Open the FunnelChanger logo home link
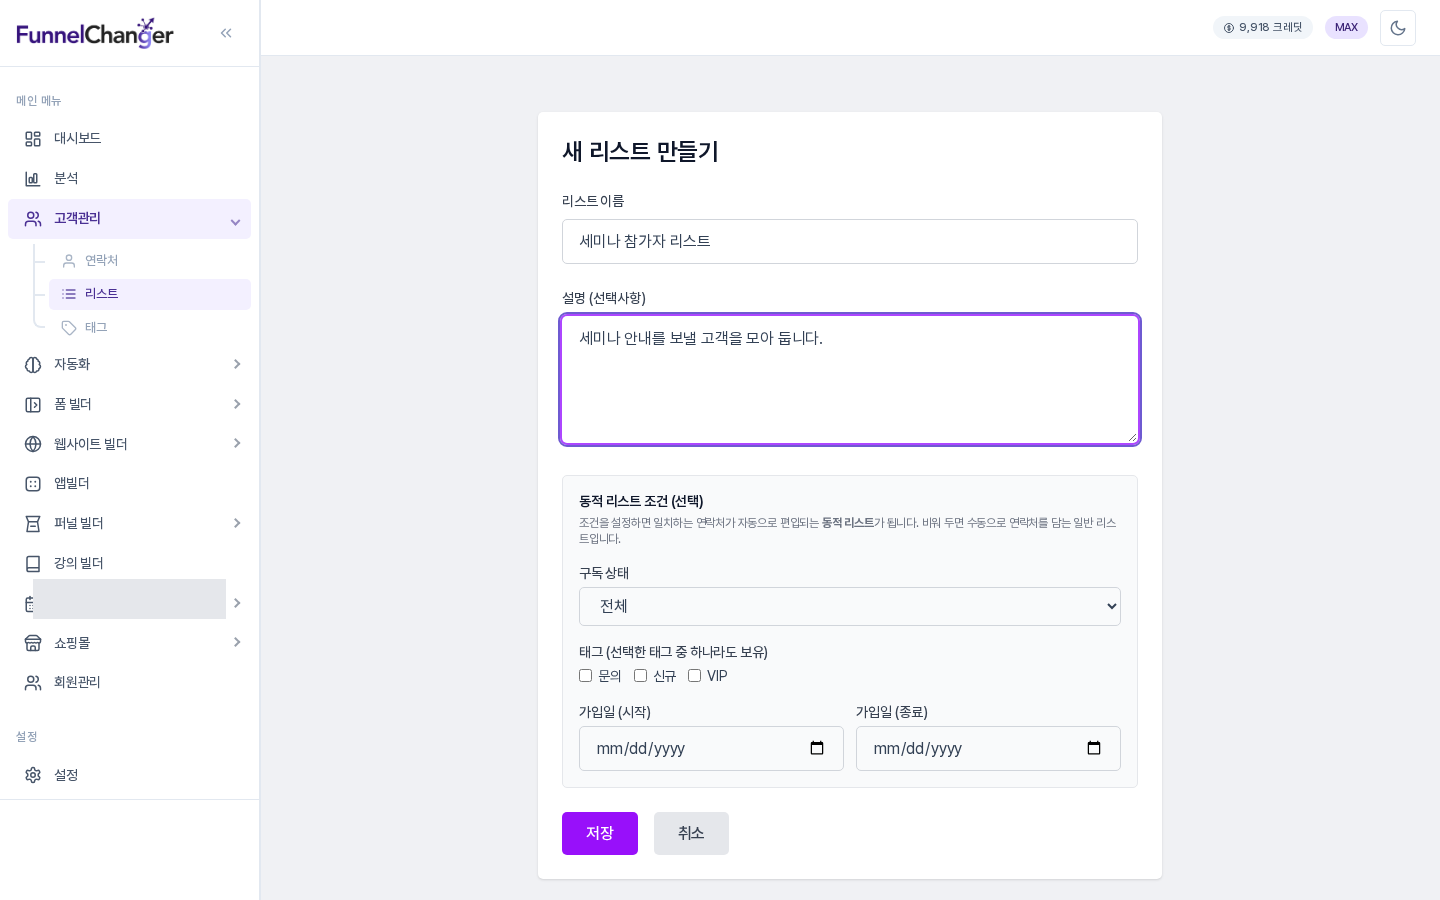The width and height of the screenshot is (1440, 900). 95,34
